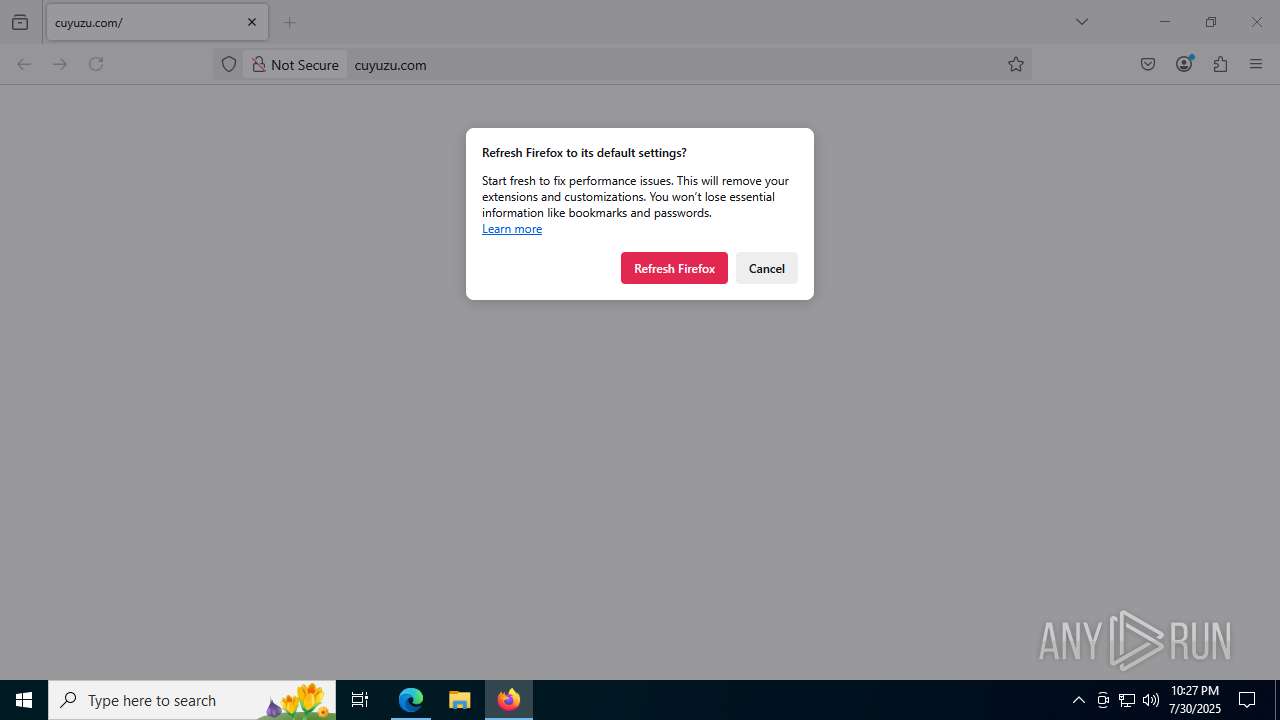1280x720 pixels.
Task: Open the Extensions puzzle icon
Action: 1220,64
